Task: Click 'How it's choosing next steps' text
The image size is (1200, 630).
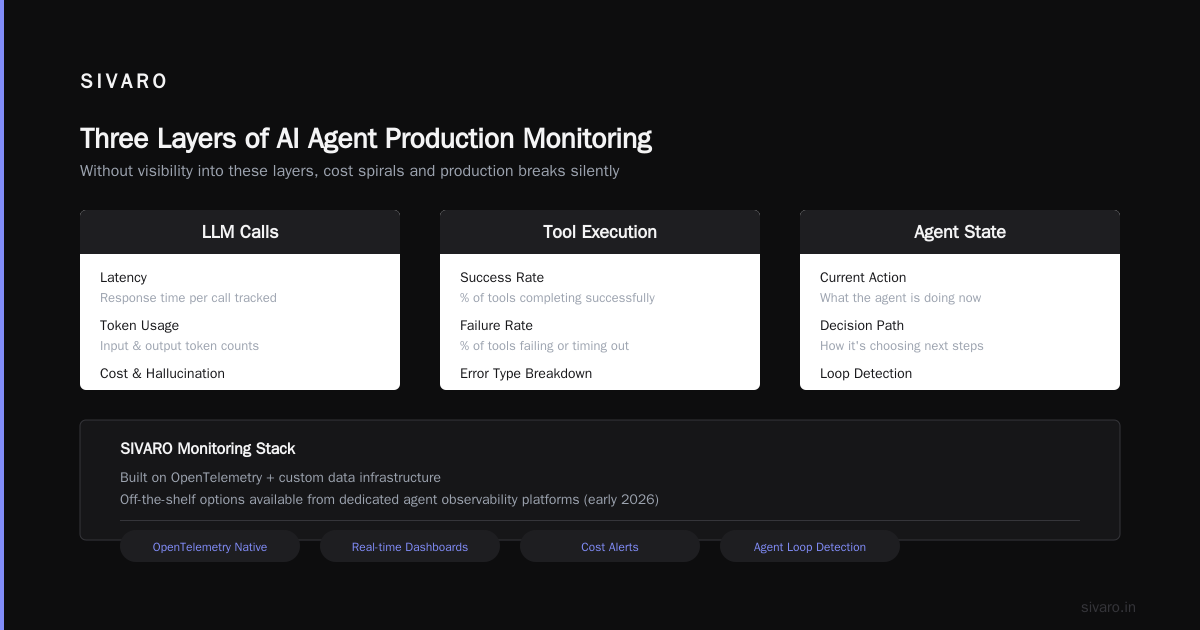Action: tap(902, 346)
